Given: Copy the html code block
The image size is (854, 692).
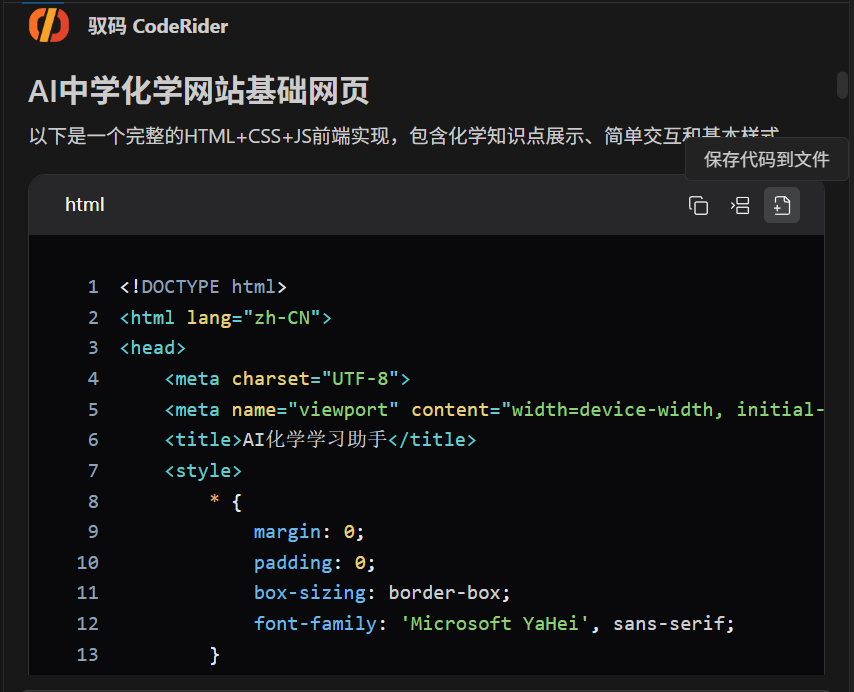Looking at the screenshot, I should tap(698, 205).
